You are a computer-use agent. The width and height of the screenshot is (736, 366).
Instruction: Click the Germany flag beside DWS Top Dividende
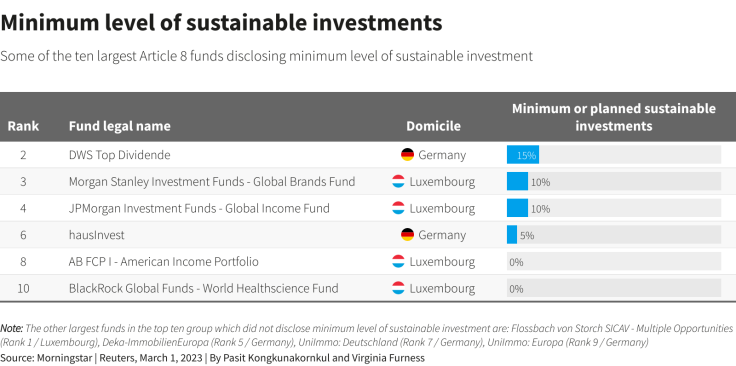407,155
